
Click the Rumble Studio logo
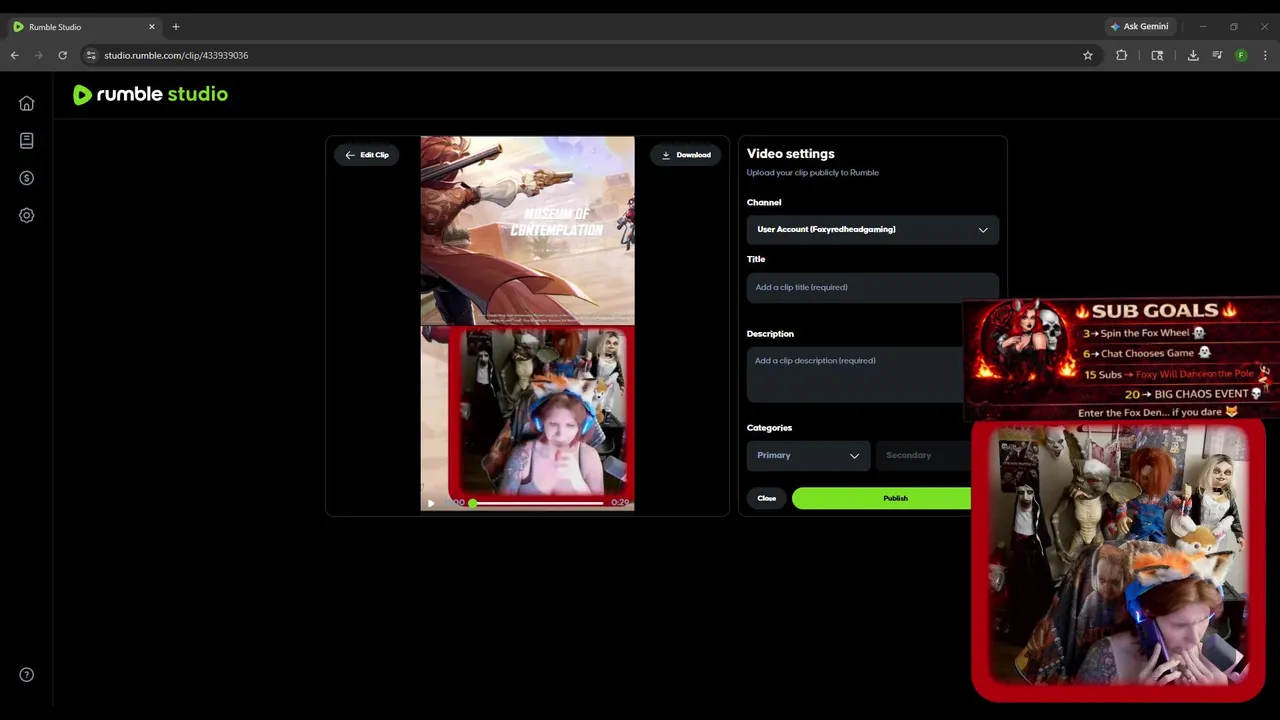click(150, 94)
